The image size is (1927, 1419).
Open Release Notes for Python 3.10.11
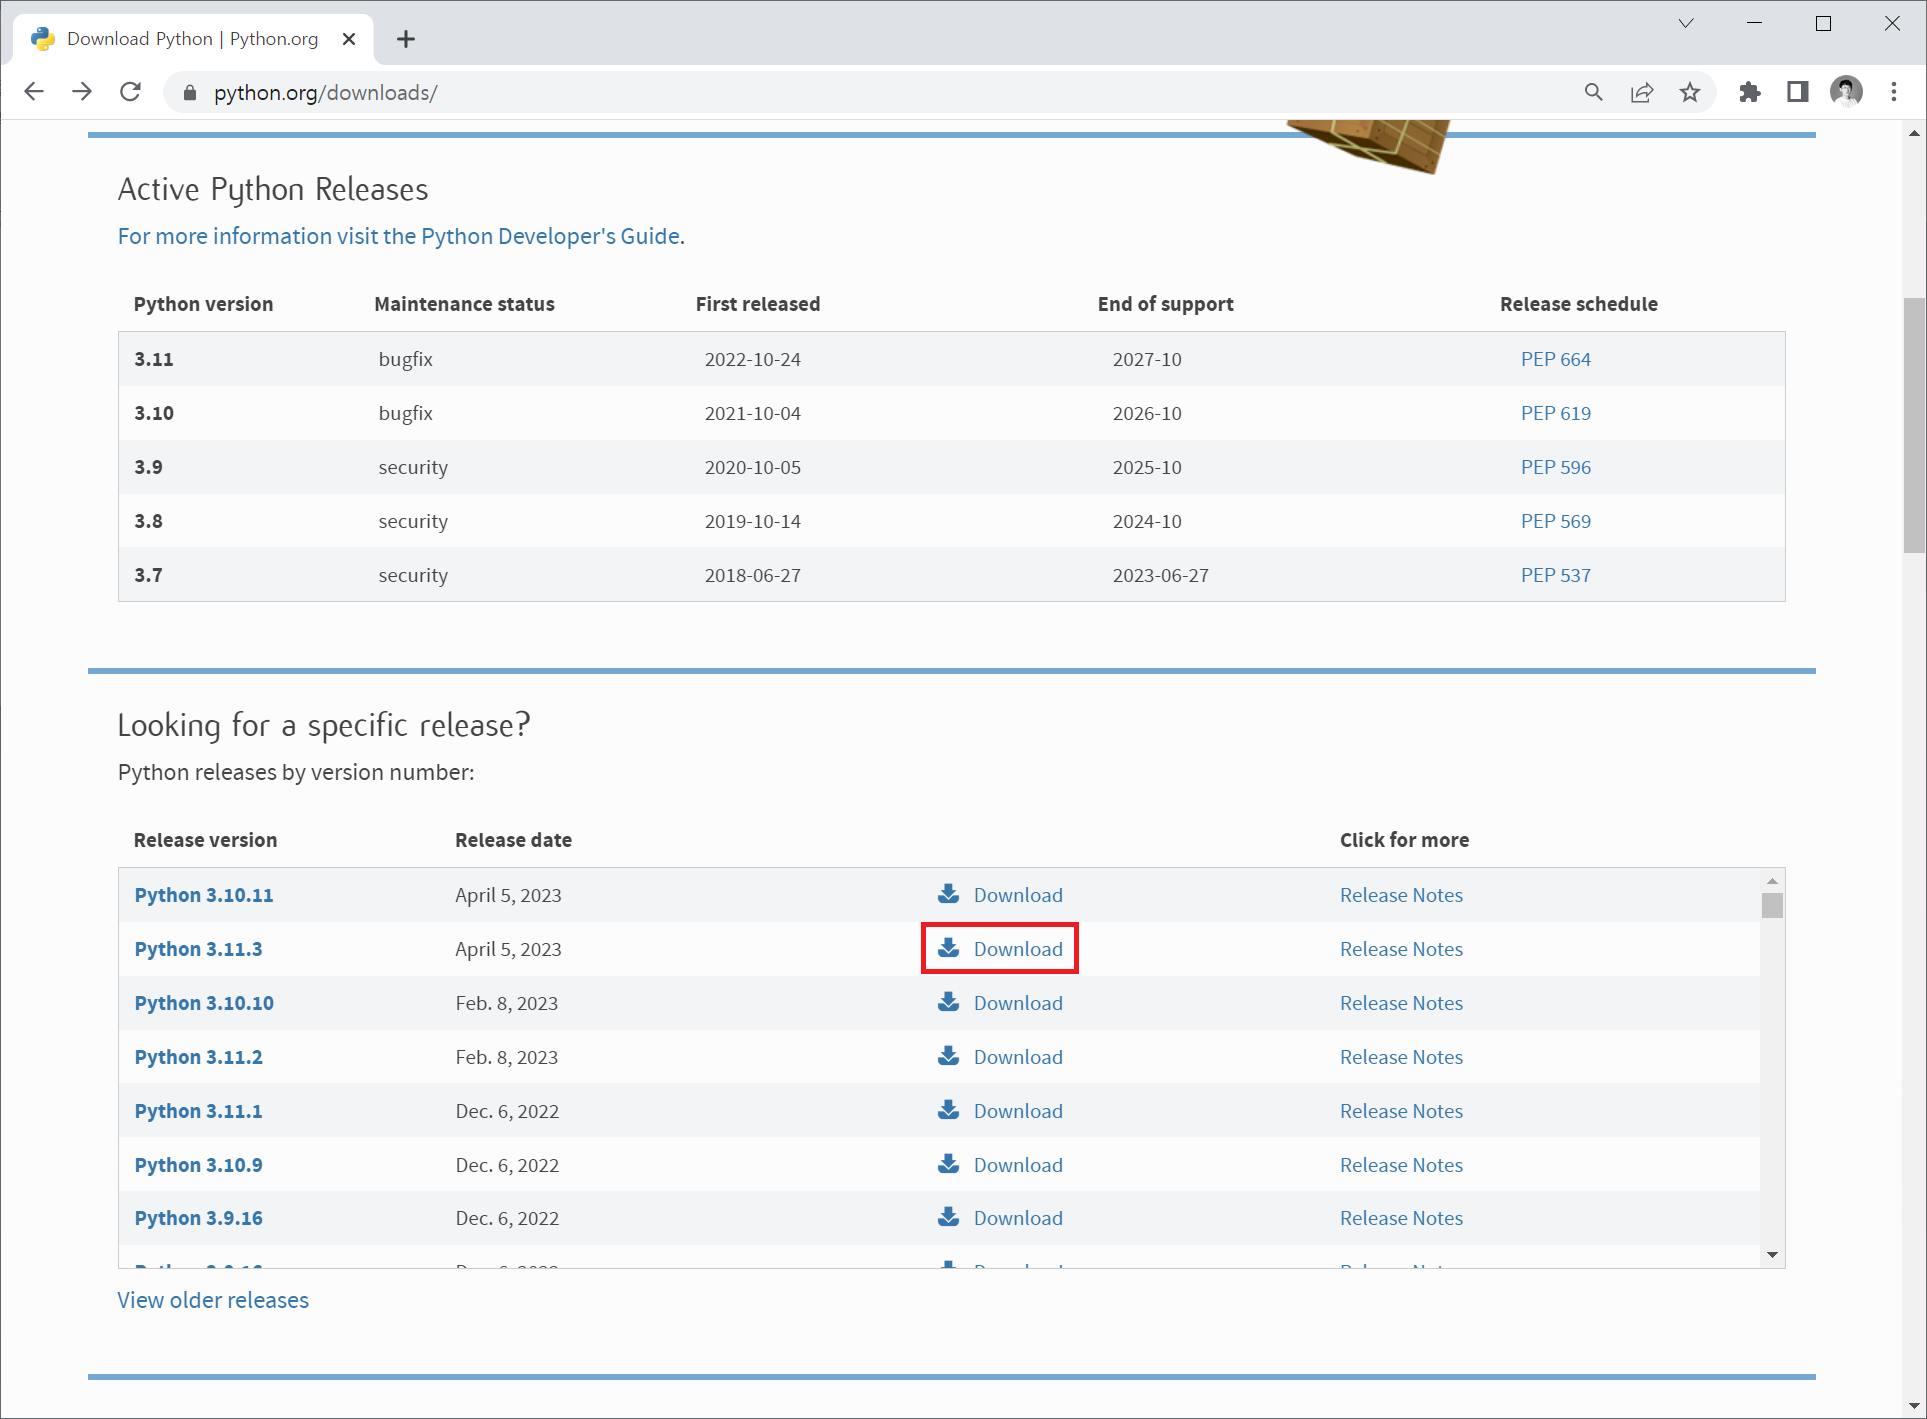click(1401, 895)
